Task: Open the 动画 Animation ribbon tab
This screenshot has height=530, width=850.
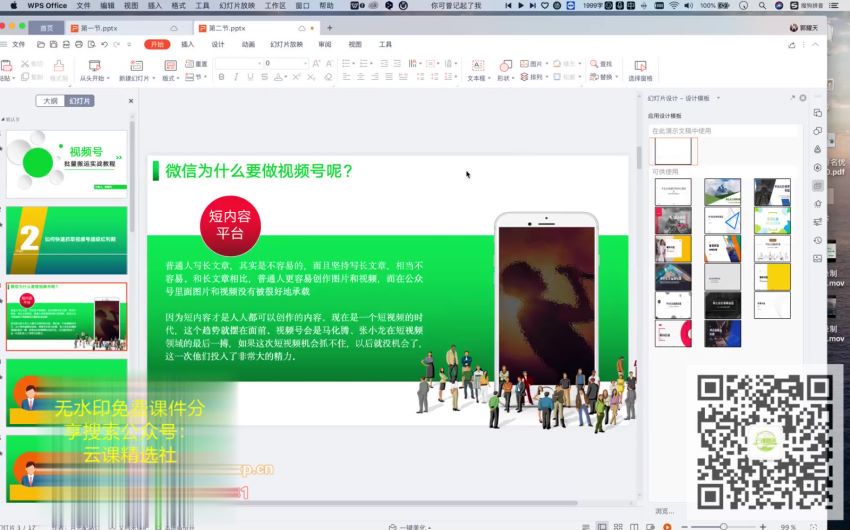Action: (248, 44)
